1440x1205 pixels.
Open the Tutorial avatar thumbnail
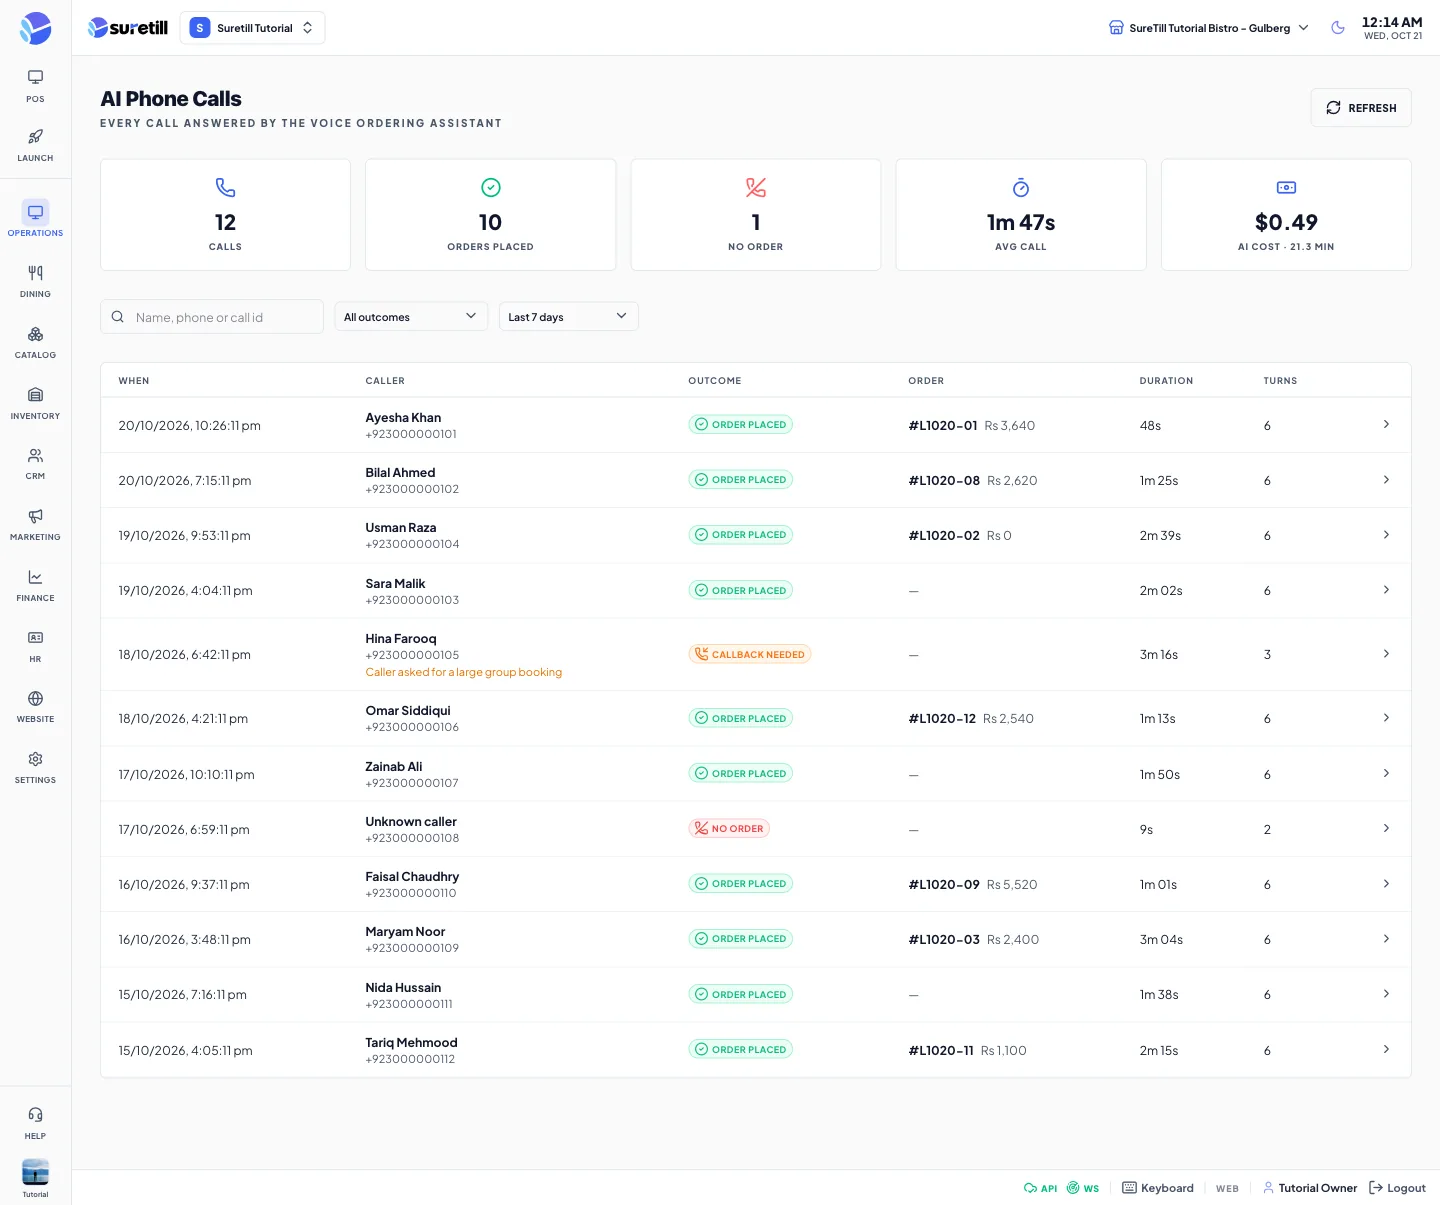(x=35, y=1172)
